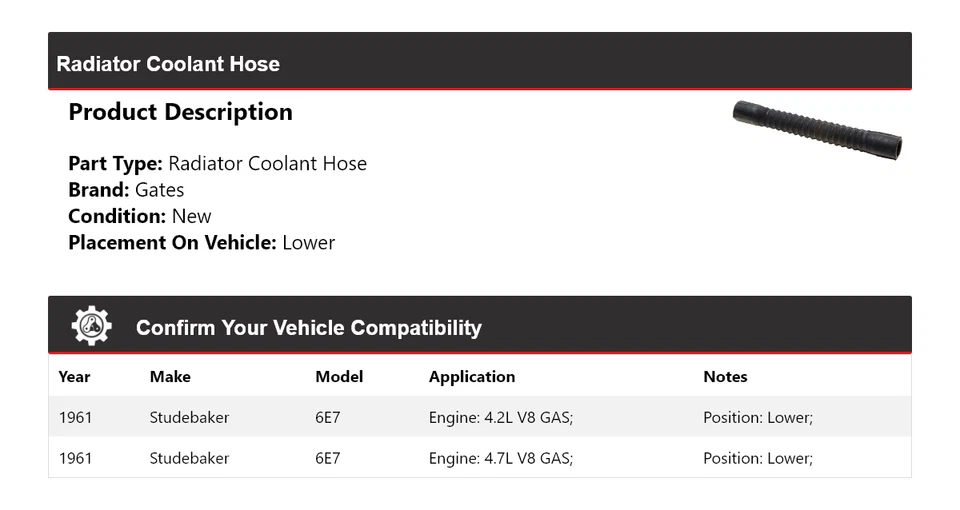Screen dimensions: 960x510
Task: Select the Product Description heading
Action: point(180,112)
